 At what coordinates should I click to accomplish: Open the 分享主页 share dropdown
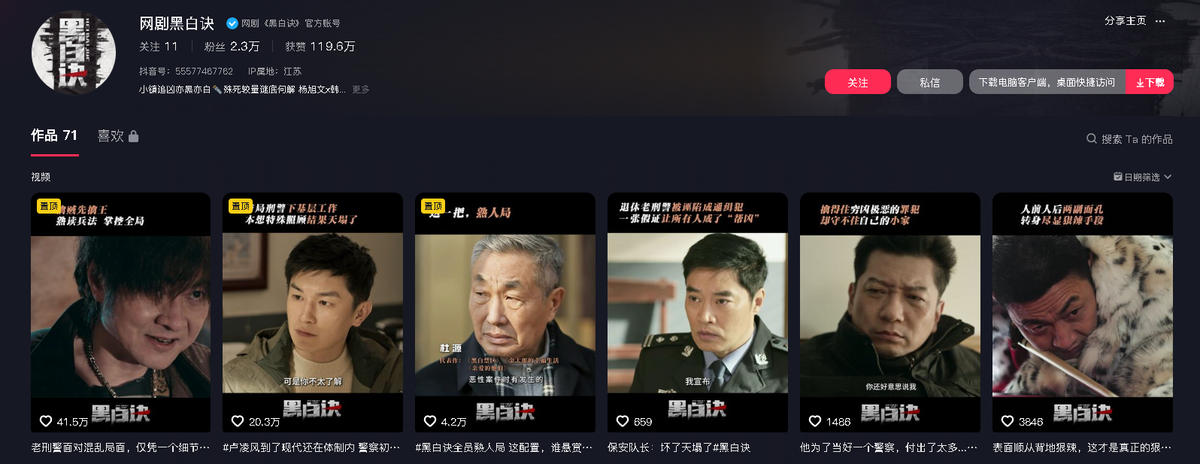click(1125, 21)
